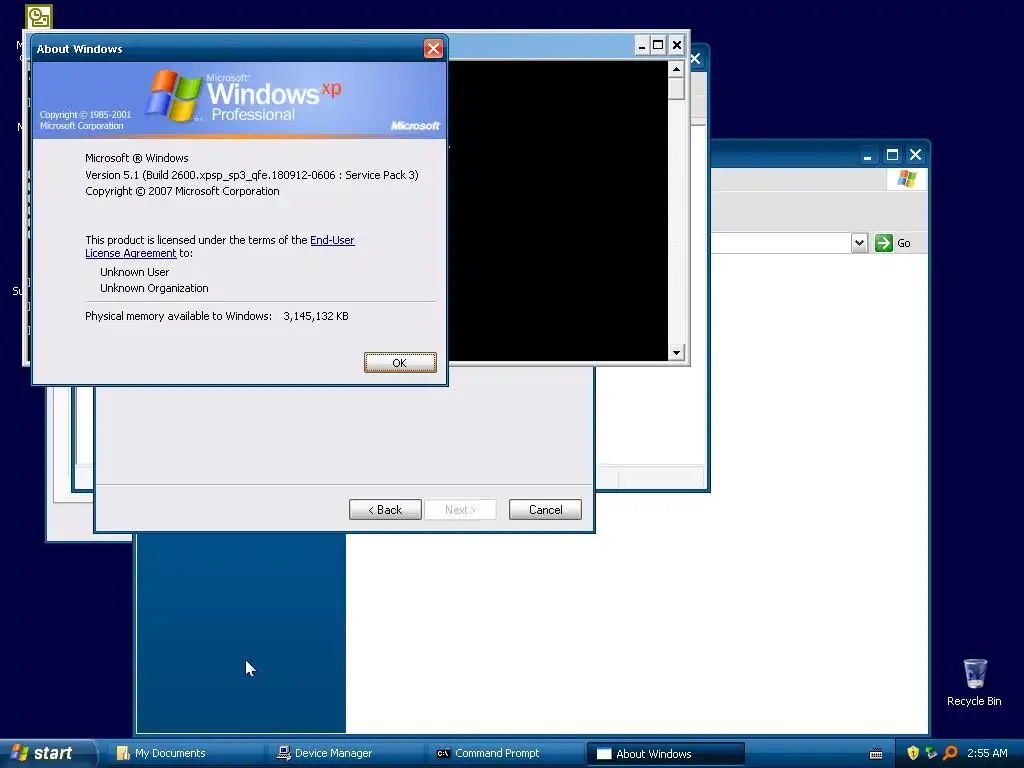Close the Command Prompt window
The image size is (1024, 768).
click(677, 45)
